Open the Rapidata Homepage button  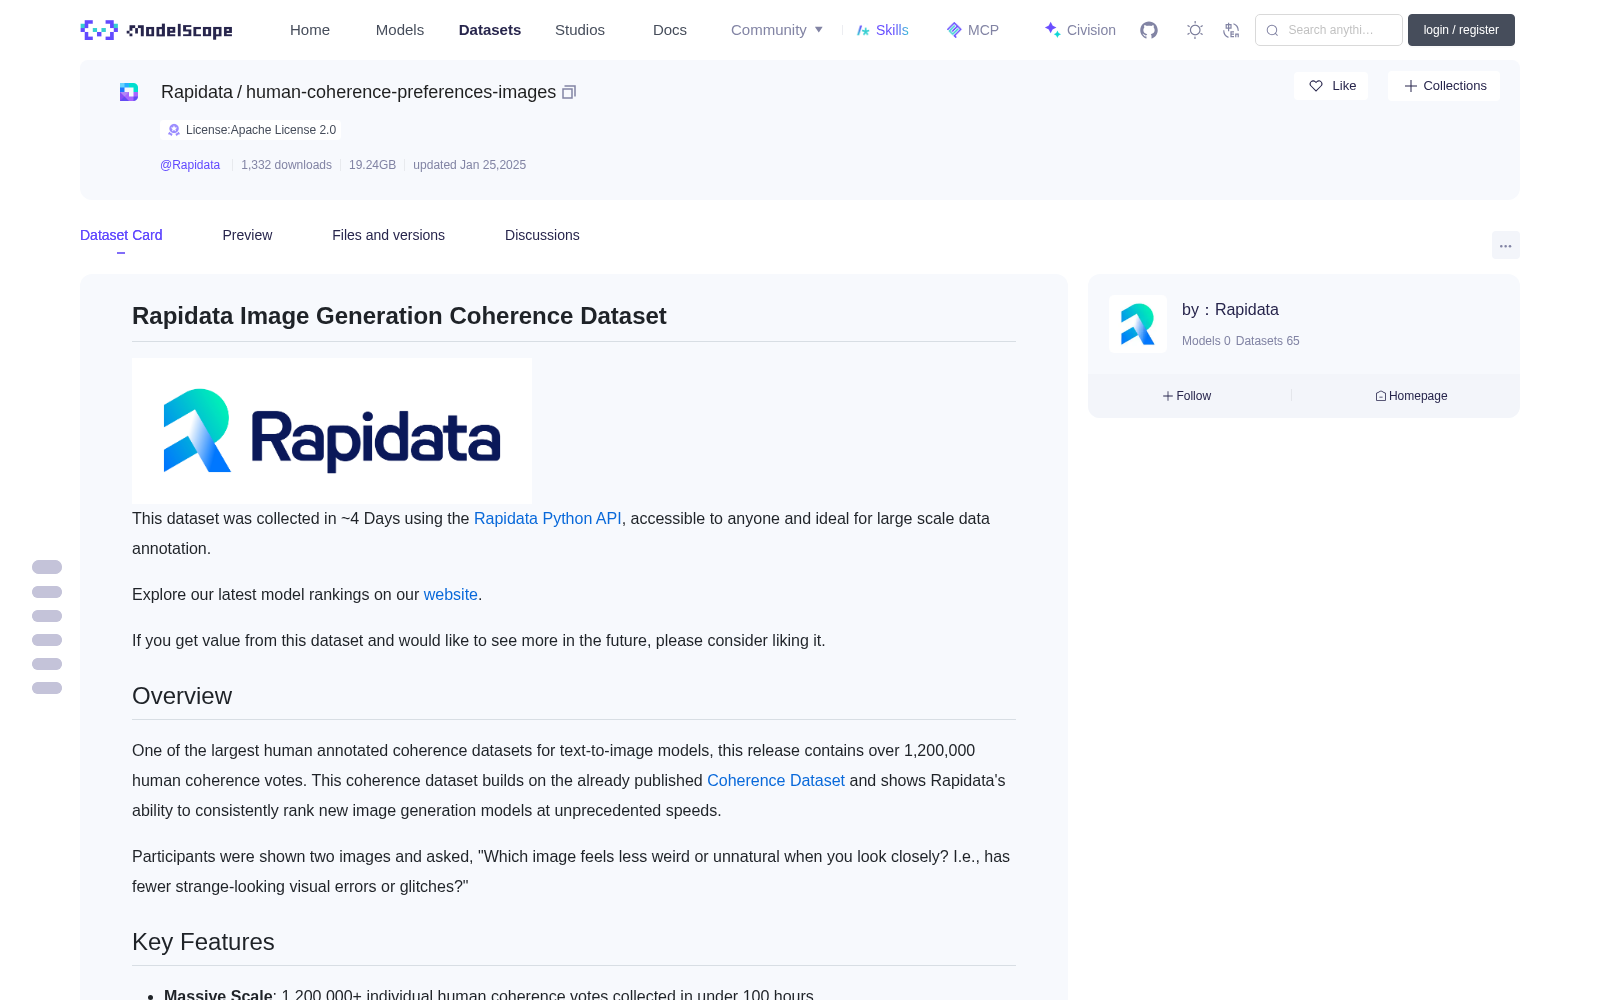point(1411,396)
